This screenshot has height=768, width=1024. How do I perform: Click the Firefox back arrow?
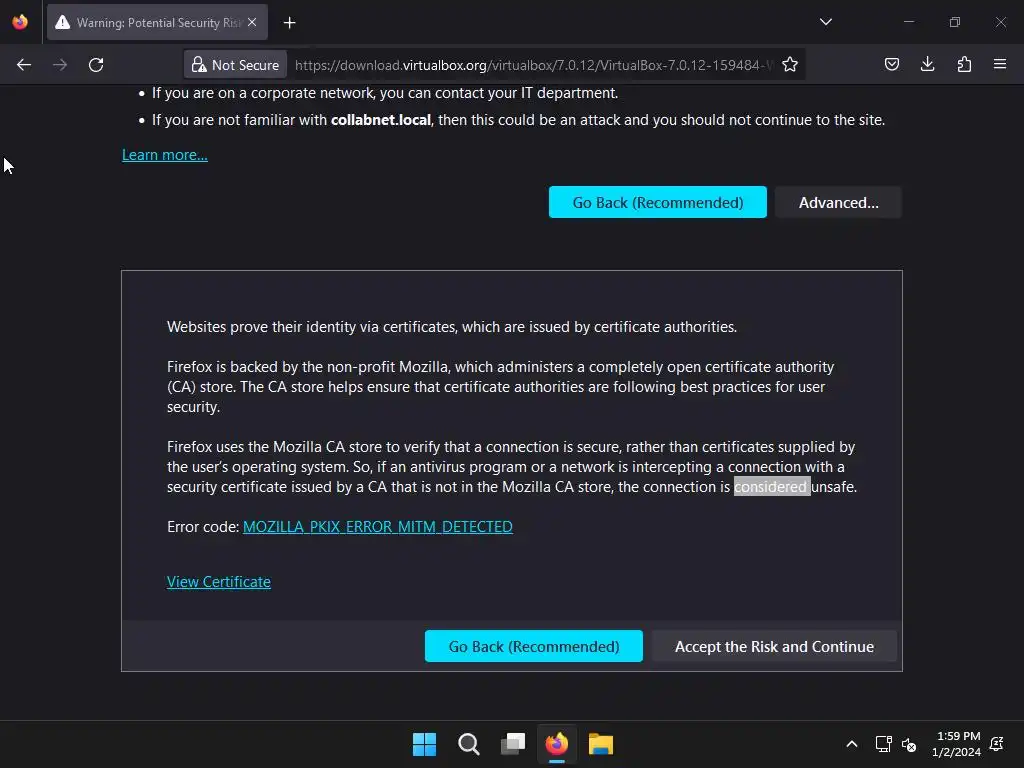click(24, 65)
